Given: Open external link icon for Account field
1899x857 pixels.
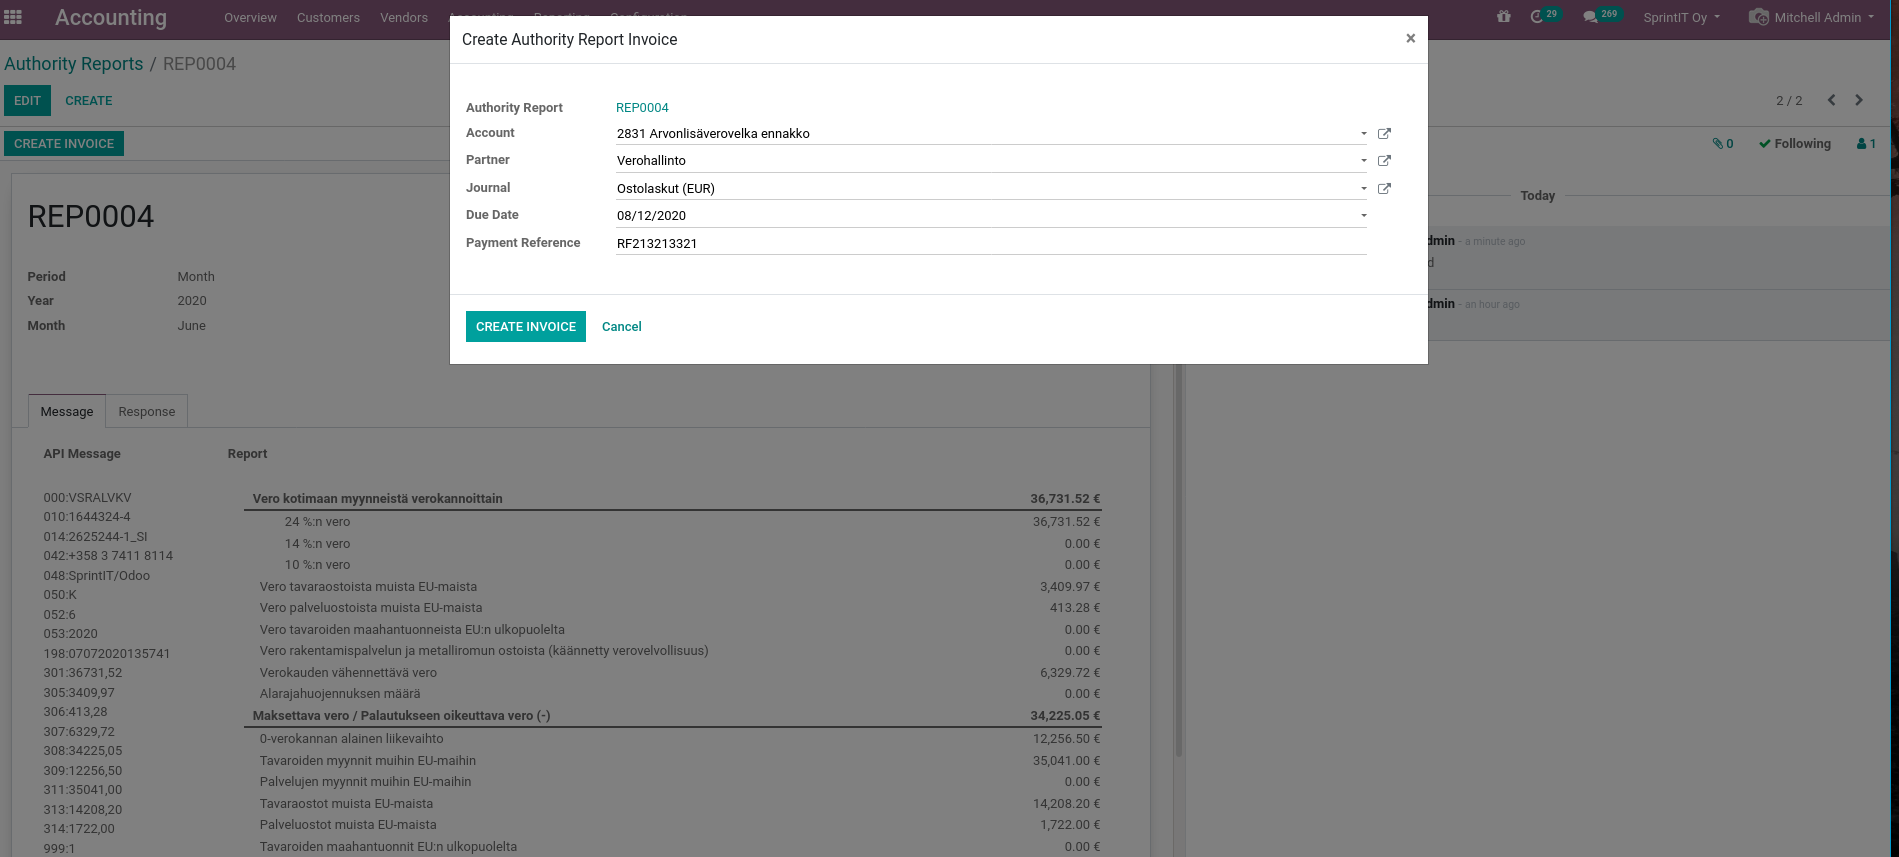Looking at the screenshot, I should click(x=1384, y=133).
